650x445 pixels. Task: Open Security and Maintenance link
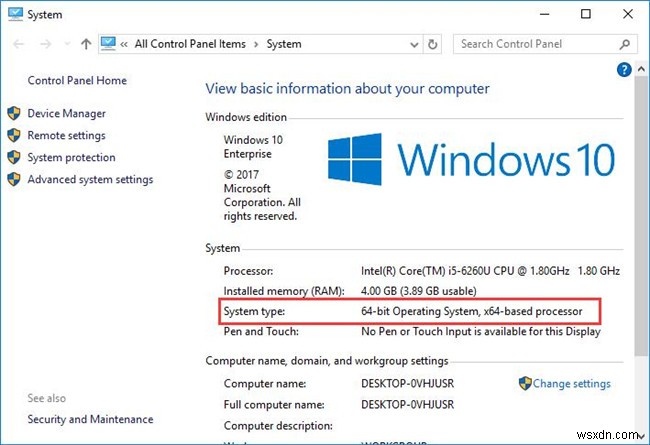point(90,420)
